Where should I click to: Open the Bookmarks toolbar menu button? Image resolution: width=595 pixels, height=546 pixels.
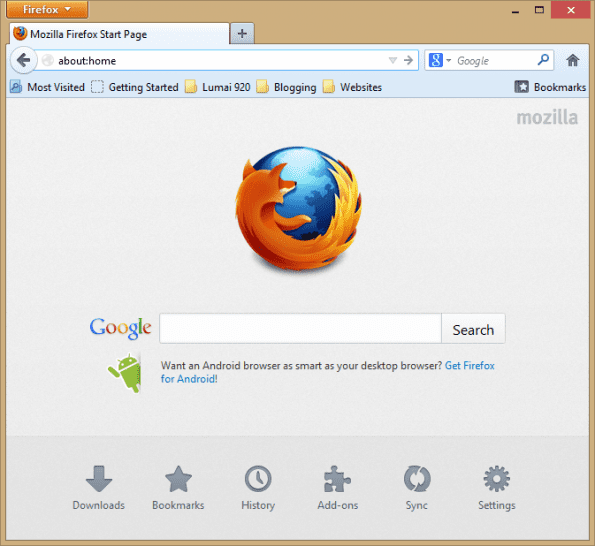point(550,87)
